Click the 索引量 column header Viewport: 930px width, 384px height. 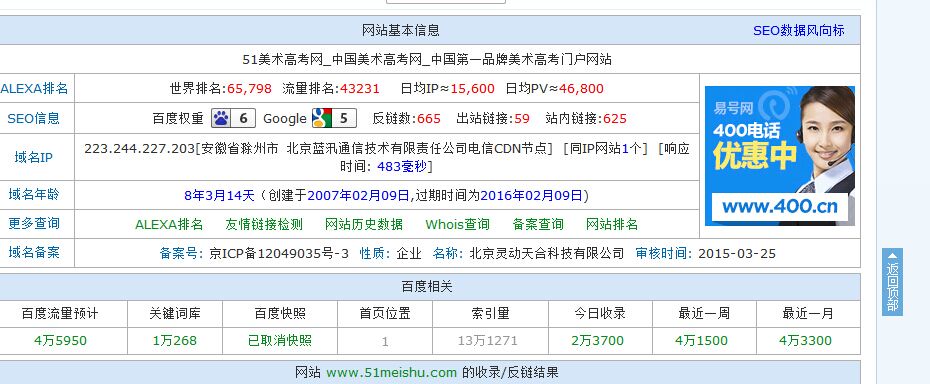(490, 313)
